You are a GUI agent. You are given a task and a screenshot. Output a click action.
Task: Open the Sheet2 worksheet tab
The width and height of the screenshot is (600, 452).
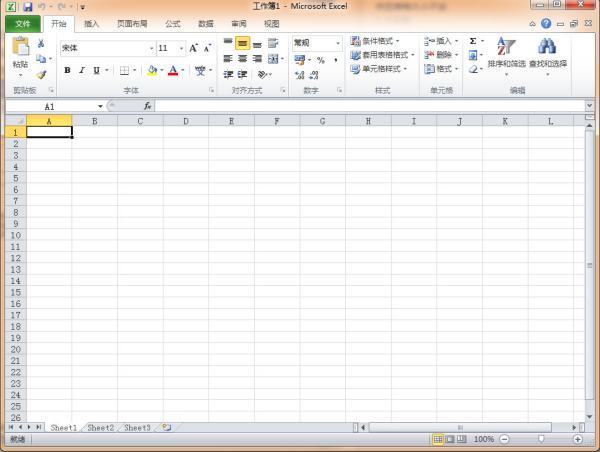[x=100, y=427]
